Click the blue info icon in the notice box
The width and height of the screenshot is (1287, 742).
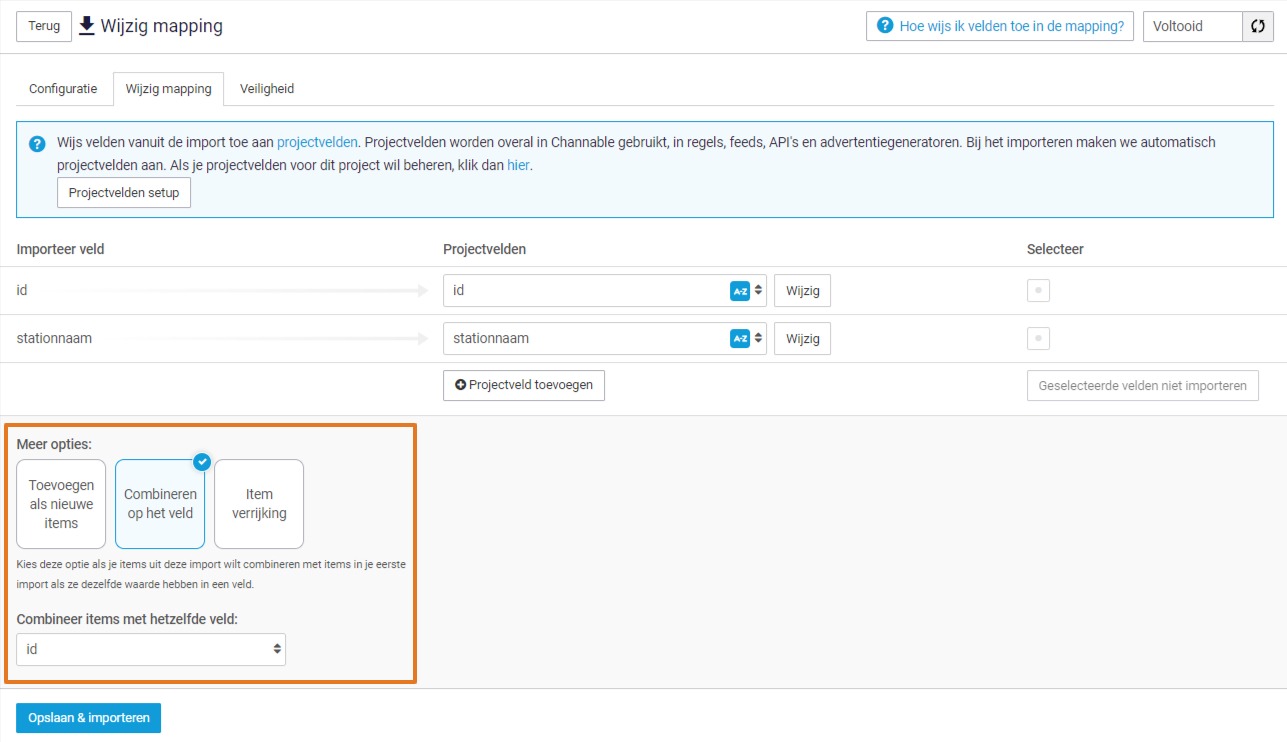click(x=37, y=144)
